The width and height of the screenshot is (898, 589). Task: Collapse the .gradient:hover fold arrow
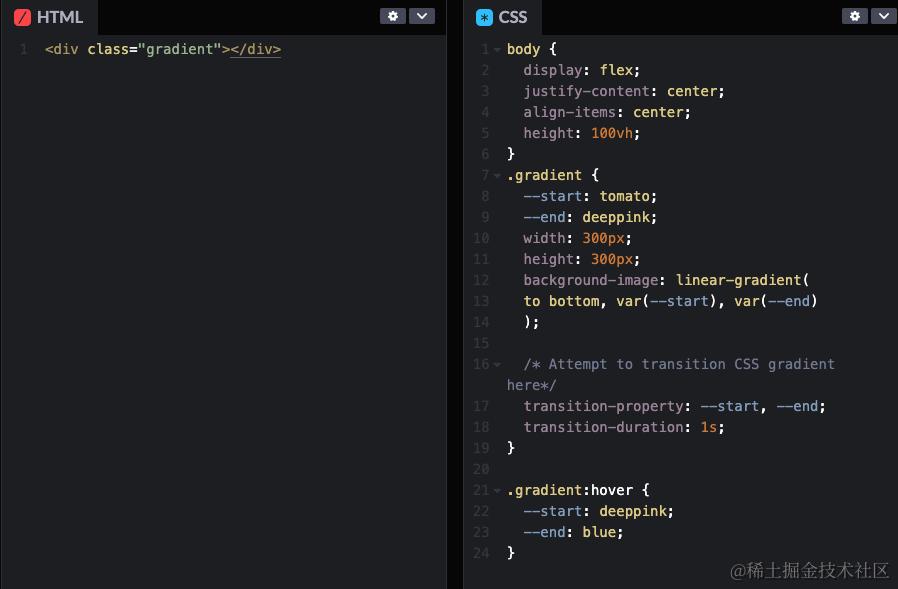tap(497, 490)
